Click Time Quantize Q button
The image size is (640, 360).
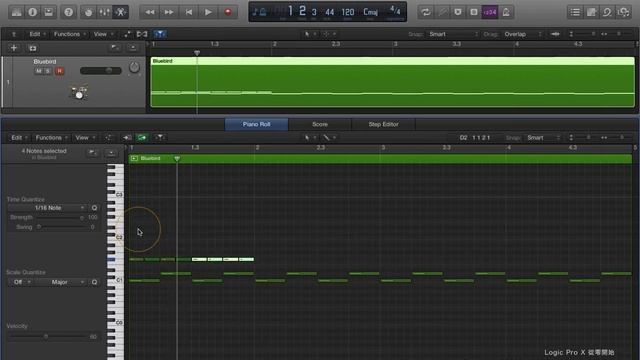pyautogui.click(x=94, y=208)
